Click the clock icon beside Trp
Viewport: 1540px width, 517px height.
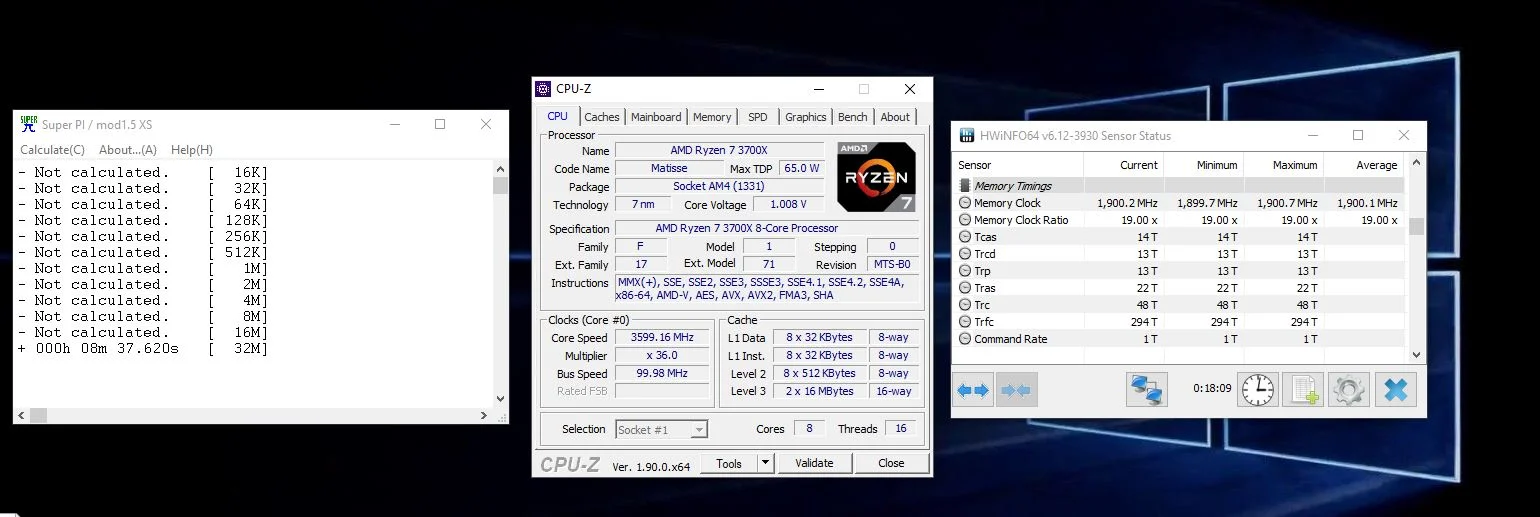coord(965,271)
